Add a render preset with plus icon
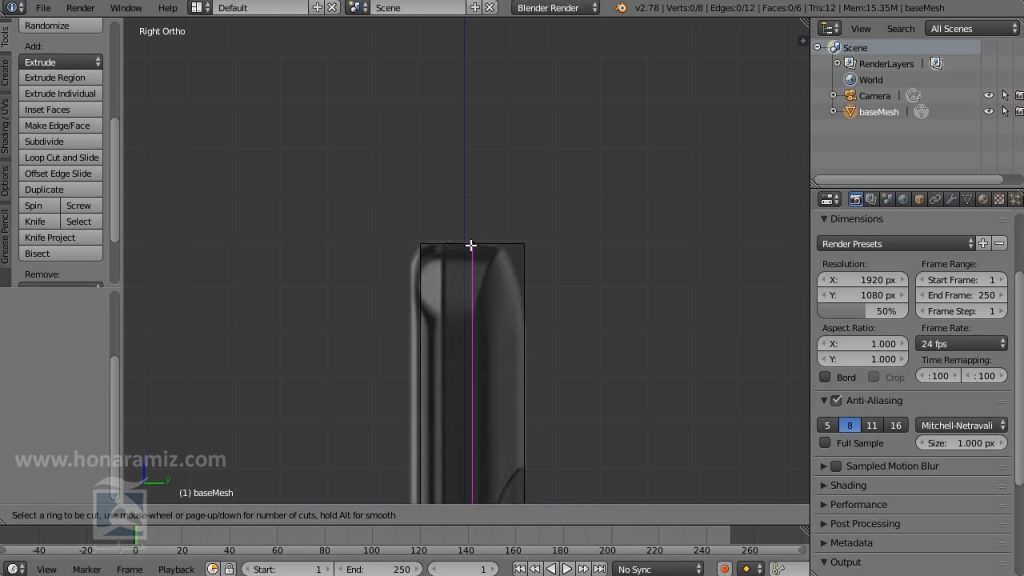 (983, 244)
